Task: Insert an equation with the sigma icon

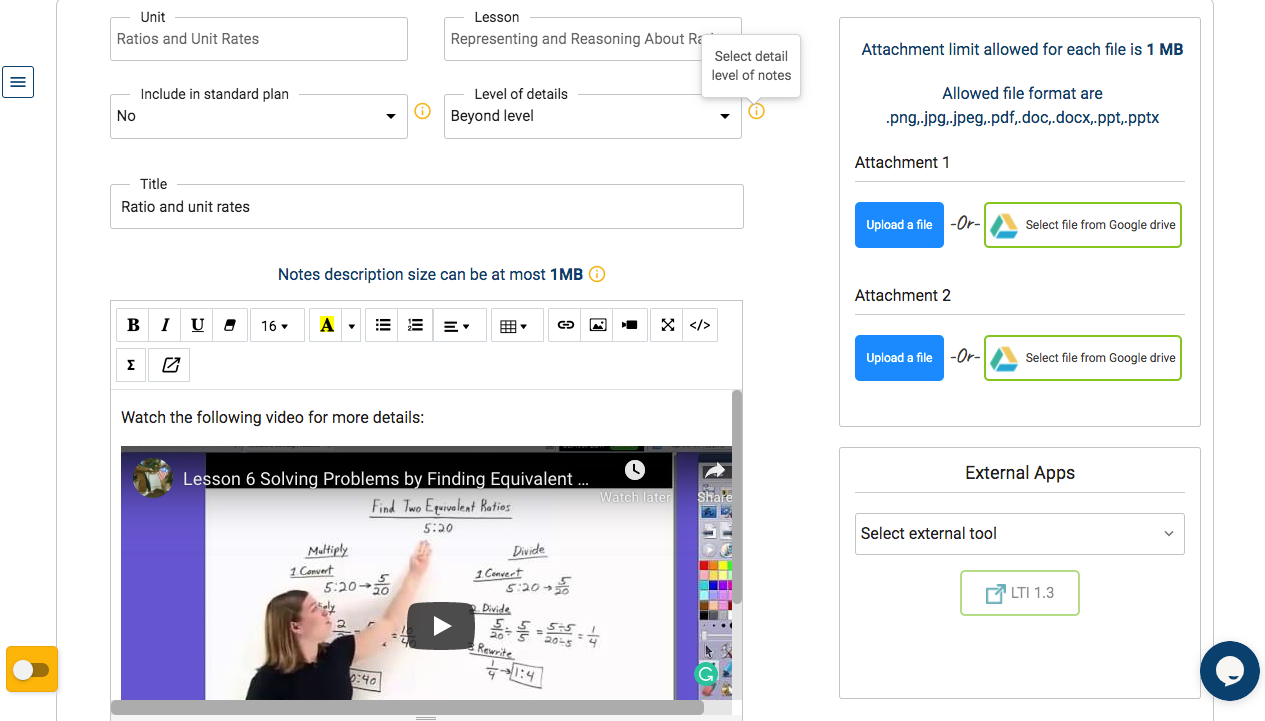Action: (131, 365)
